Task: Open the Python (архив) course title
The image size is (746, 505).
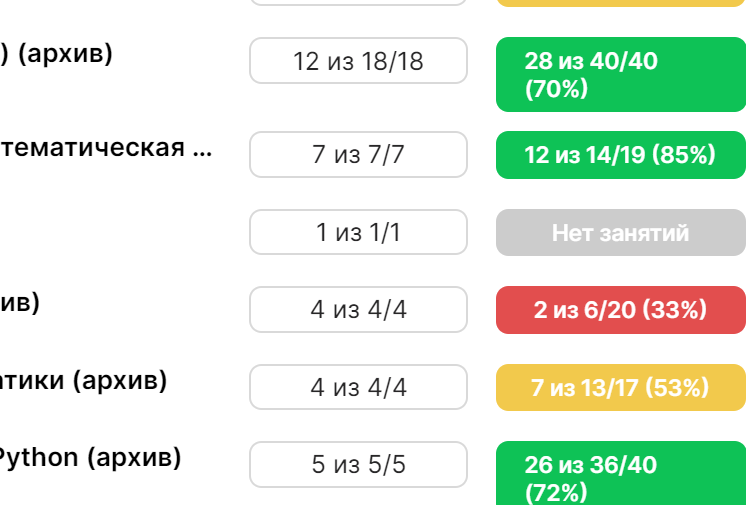Action: [88, 458]
